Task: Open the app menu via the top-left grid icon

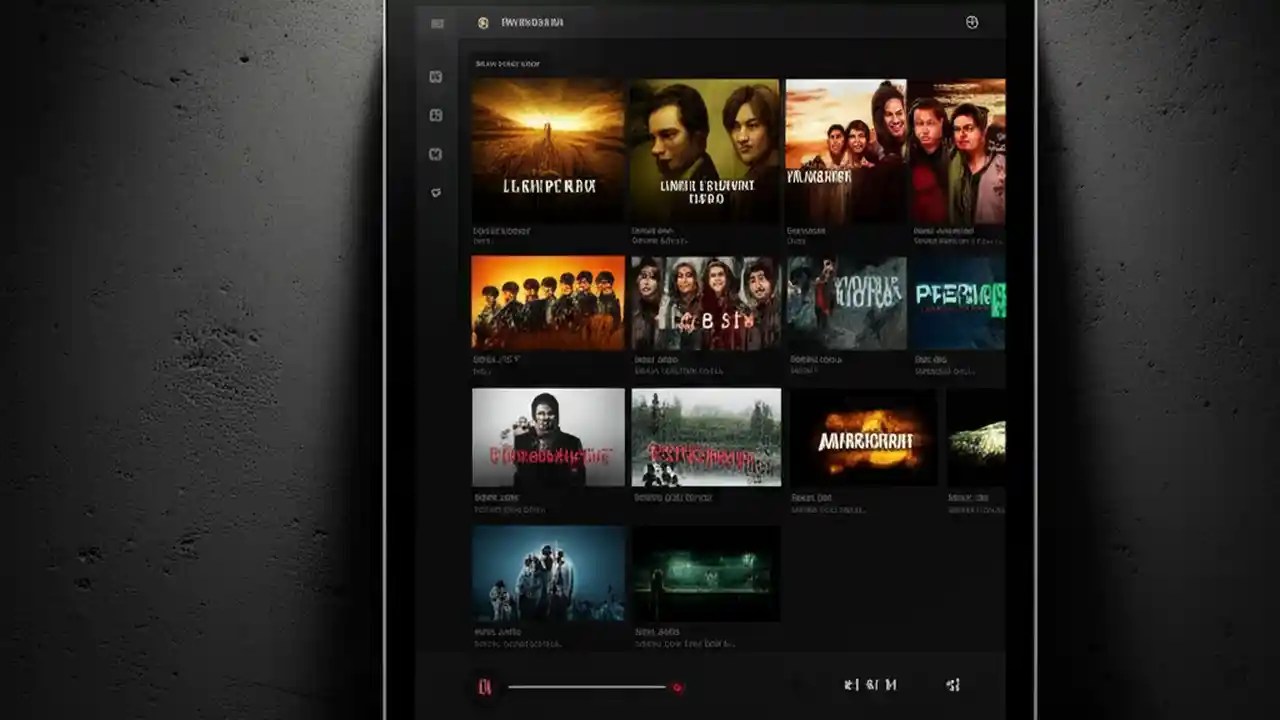Action: tap(436, 22)
